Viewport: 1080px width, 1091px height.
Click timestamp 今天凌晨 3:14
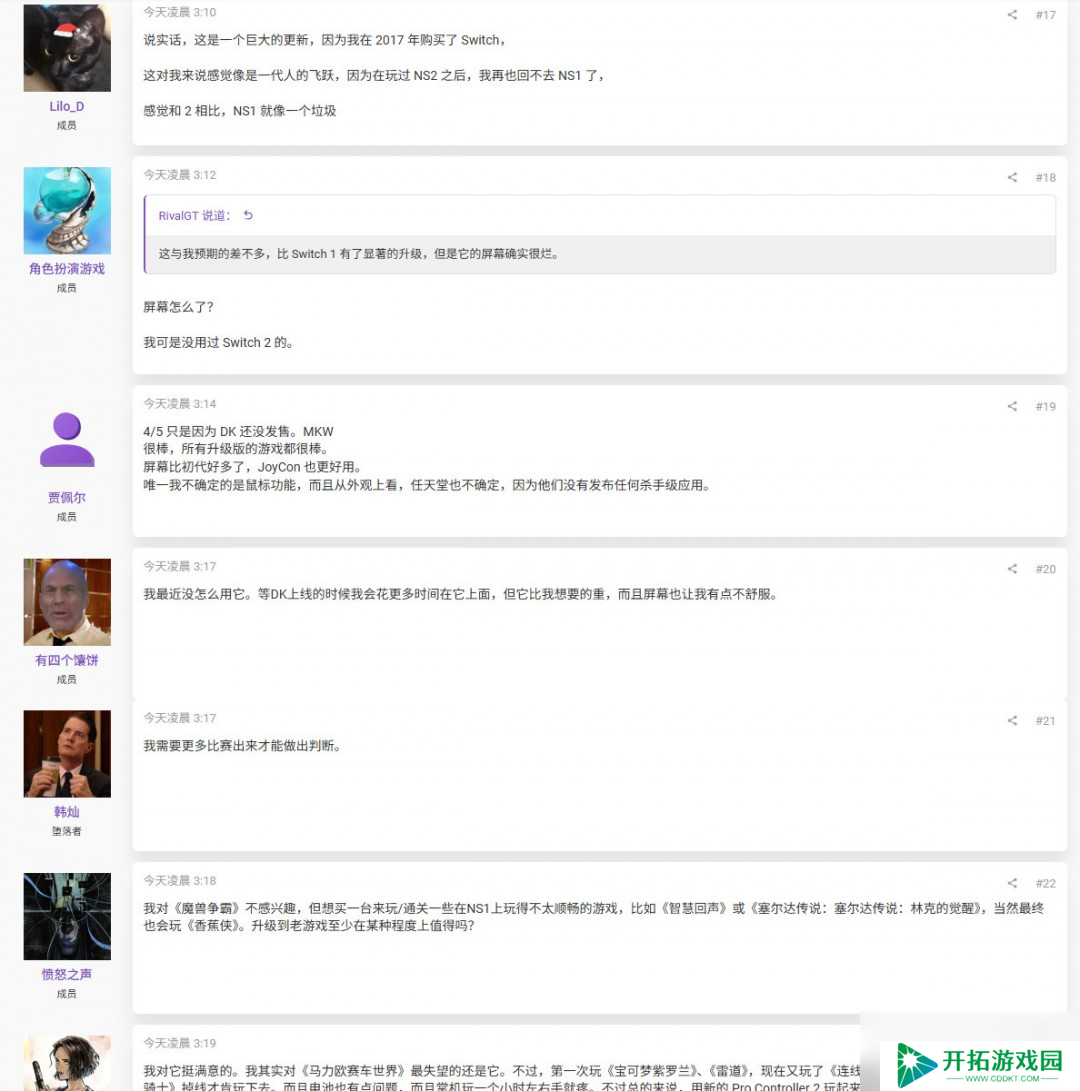click(x=180, y=404)
